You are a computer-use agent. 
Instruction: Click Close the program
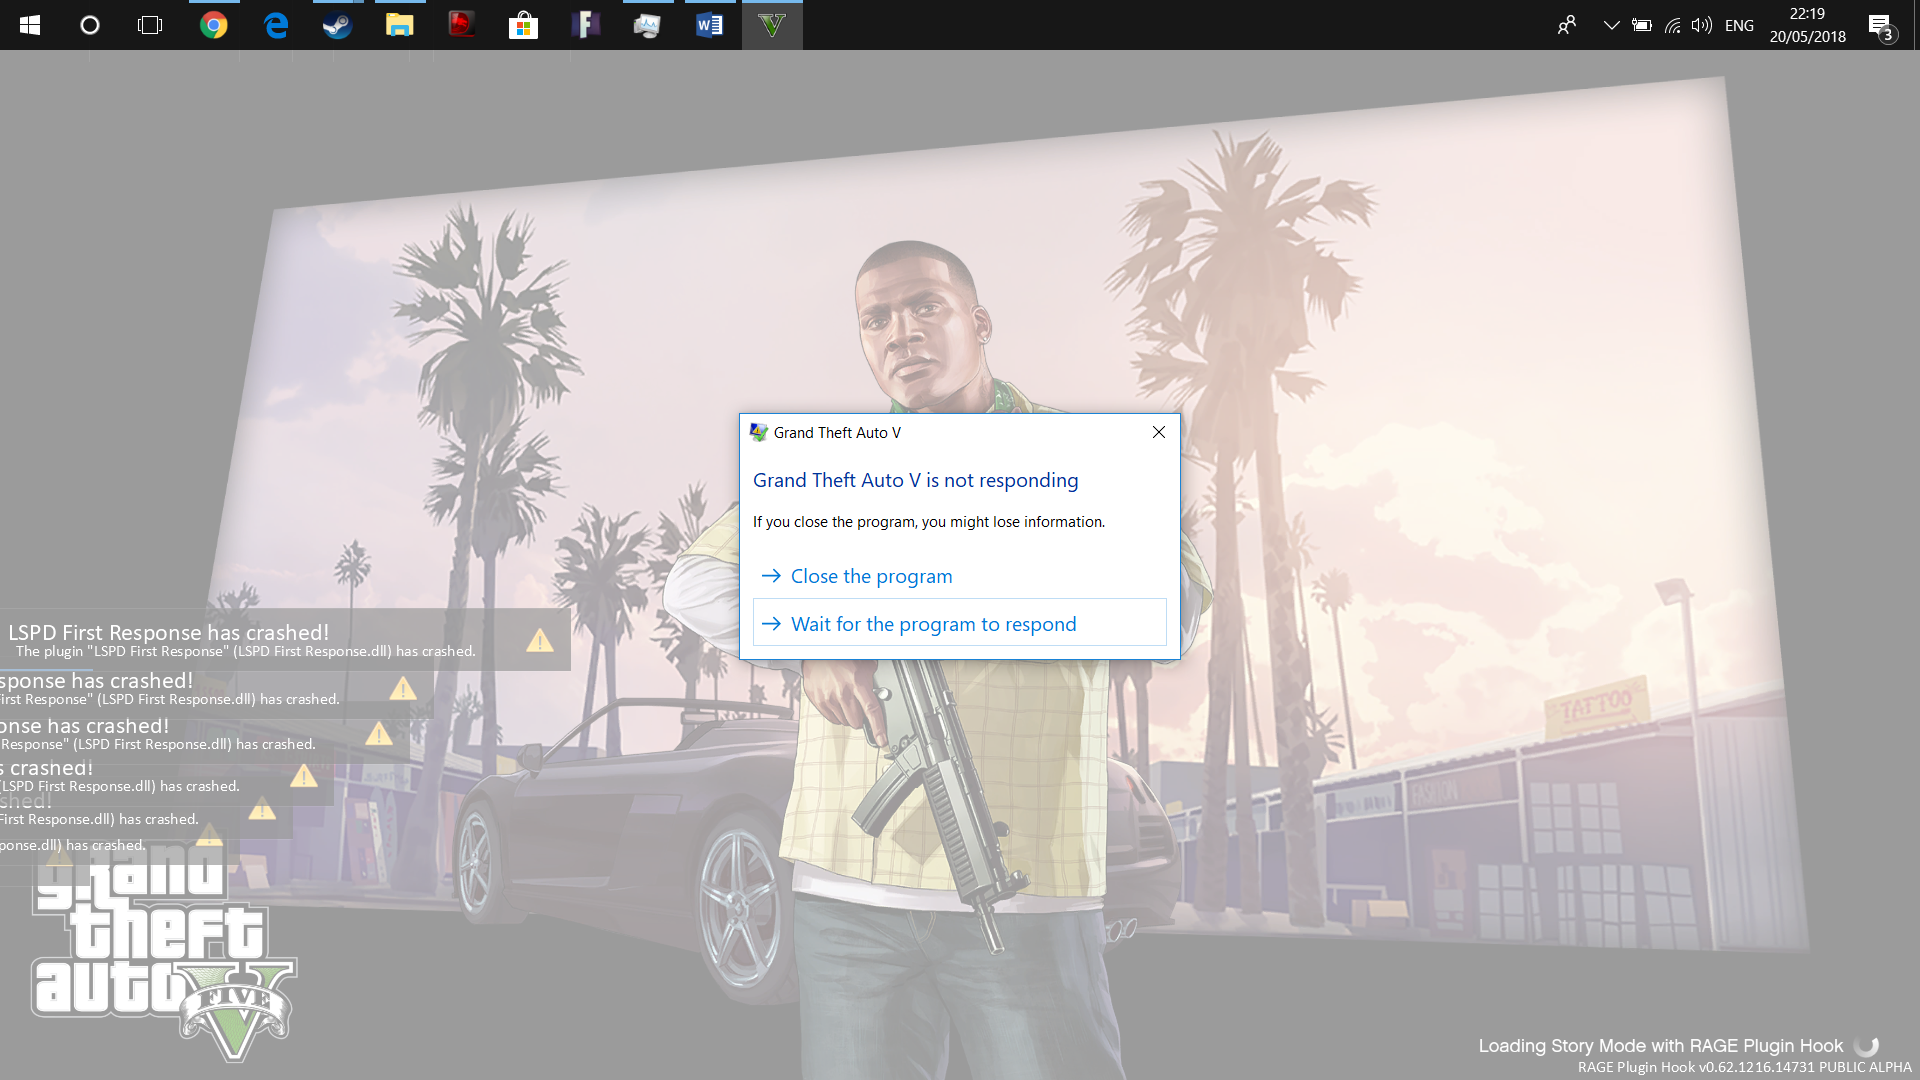pyautogui.click(x=871, y=576)
